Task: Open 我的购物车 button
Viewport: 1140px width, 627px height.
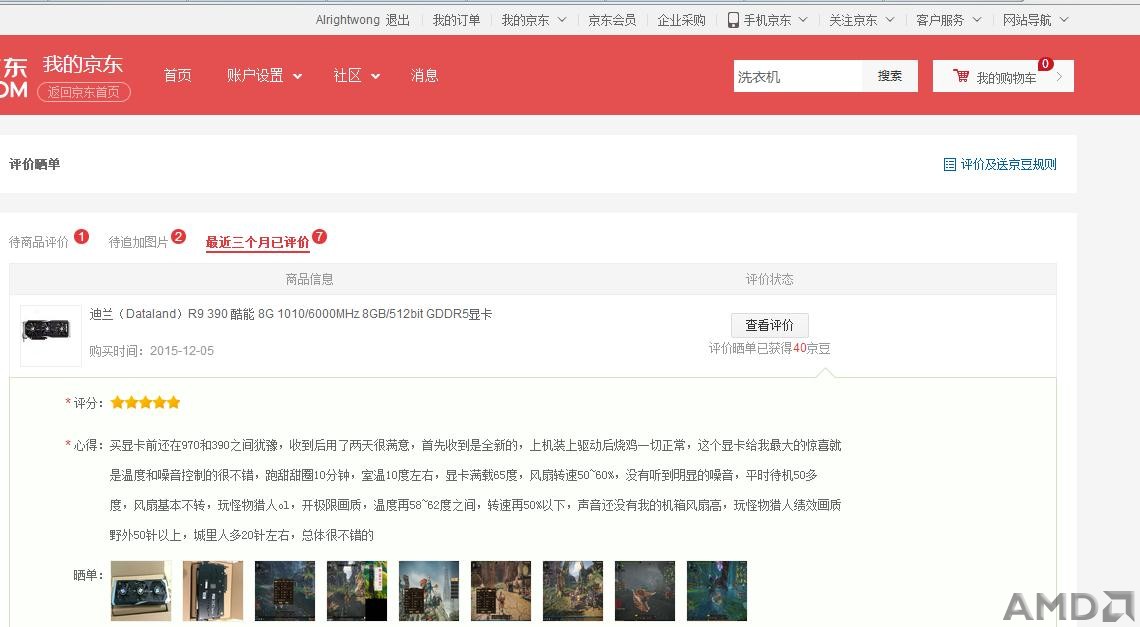Action: pyautogui.click(x=1003, y=76)
